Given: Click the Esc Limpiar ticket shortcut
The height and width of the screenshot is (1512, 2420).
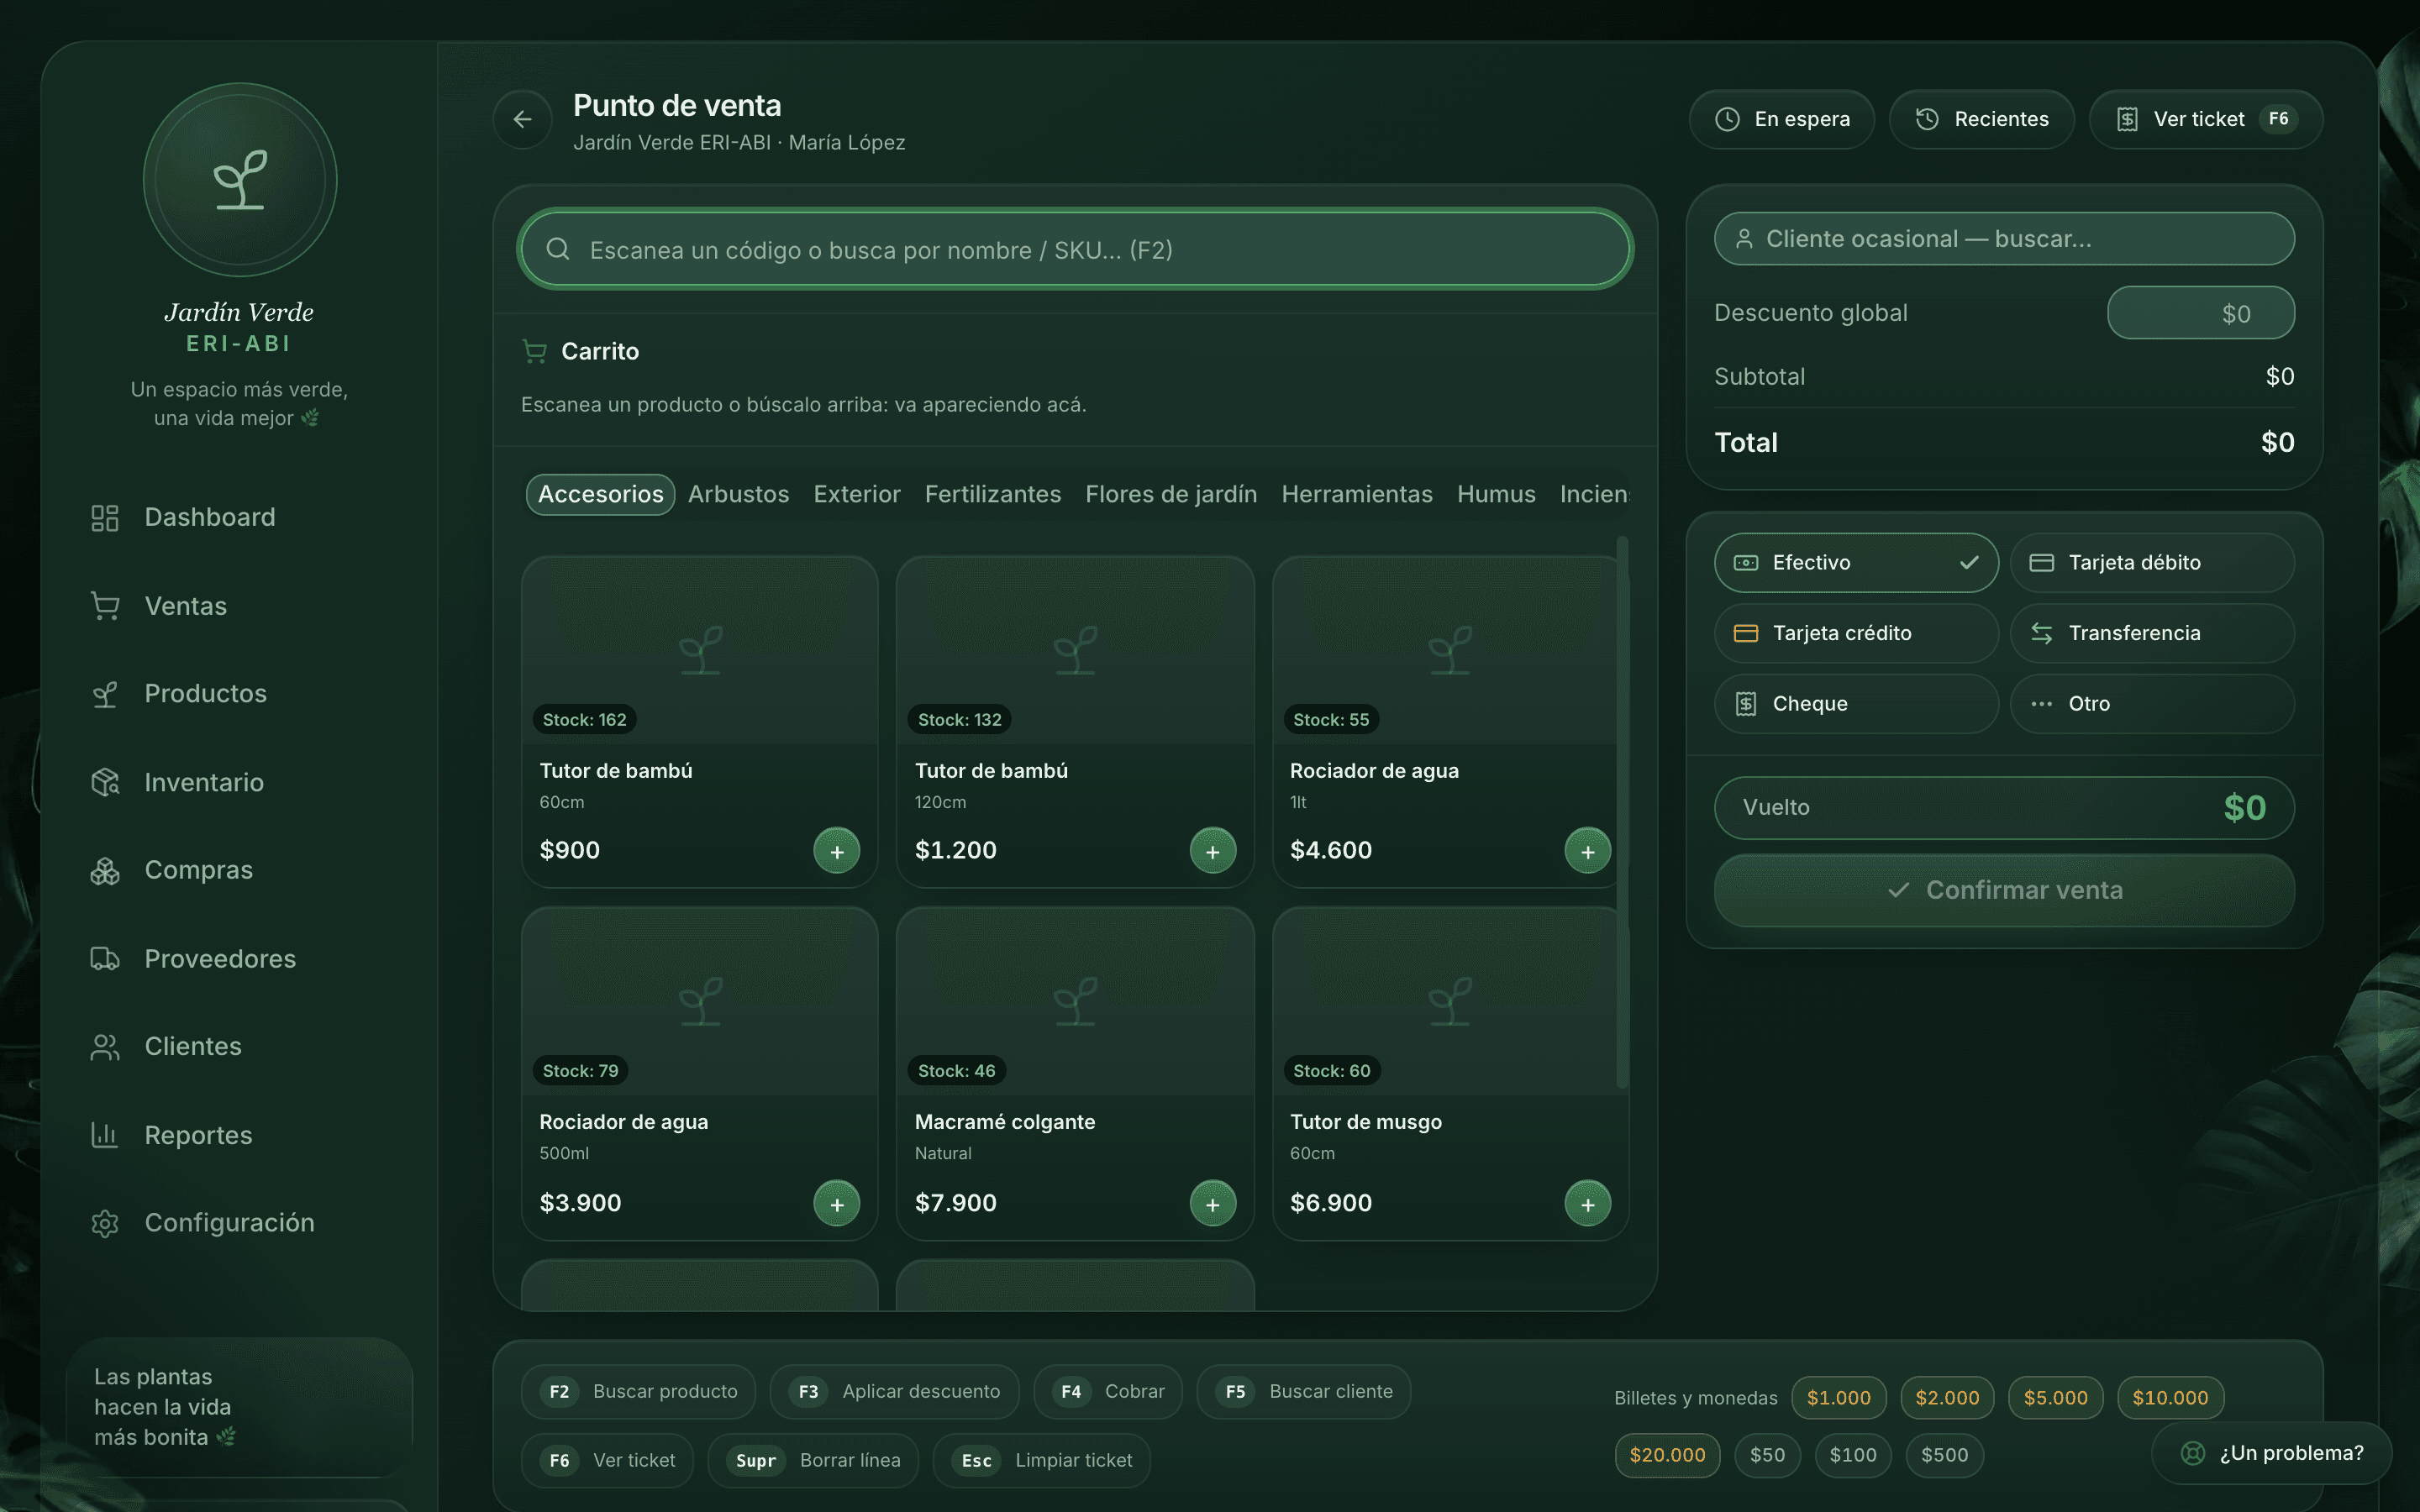Looking at the screenshot, I should 1042,1460.
